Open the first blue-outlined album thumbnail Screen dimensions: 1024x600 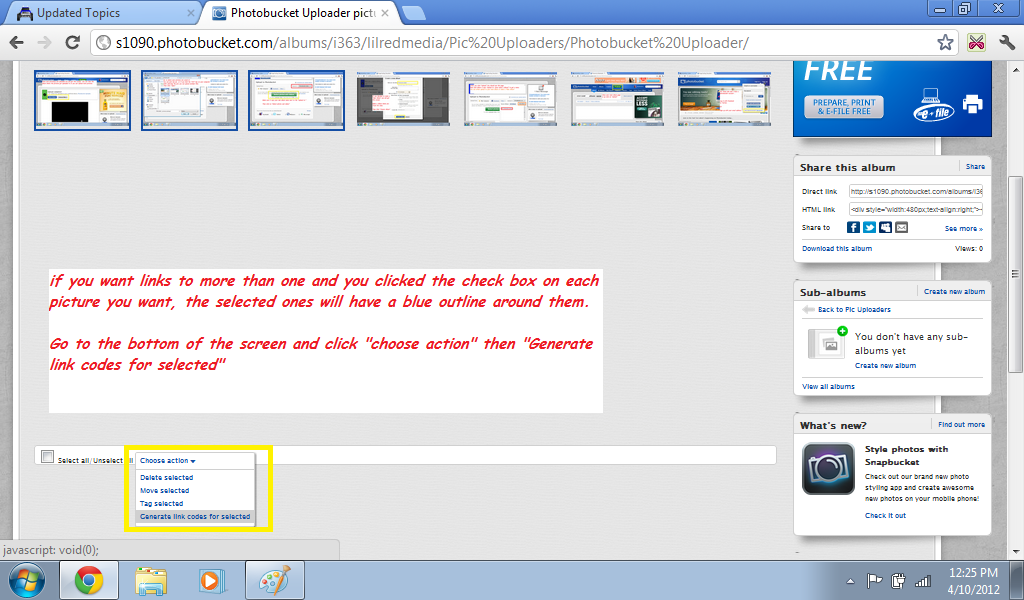click(82, 100)
